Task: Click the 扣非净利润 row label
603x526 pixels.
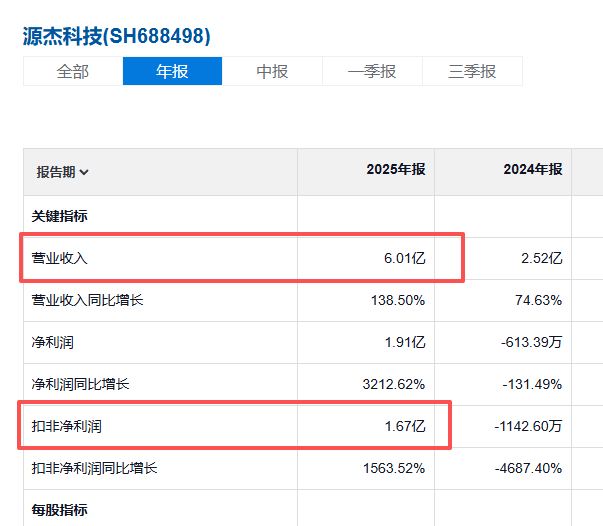Action: pyautogui.click(x=67, y=426)
